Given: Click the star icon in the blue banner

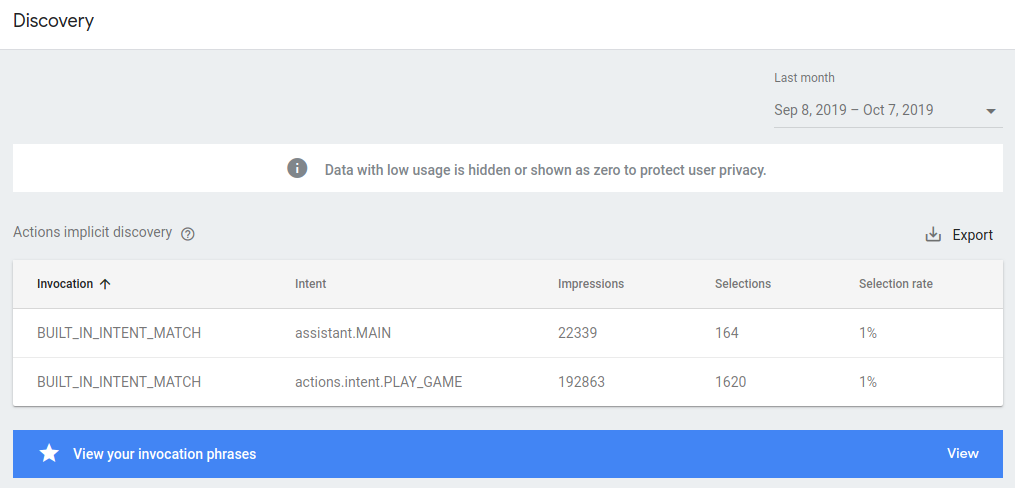Looking at the screenshot, I should (49, 454).
